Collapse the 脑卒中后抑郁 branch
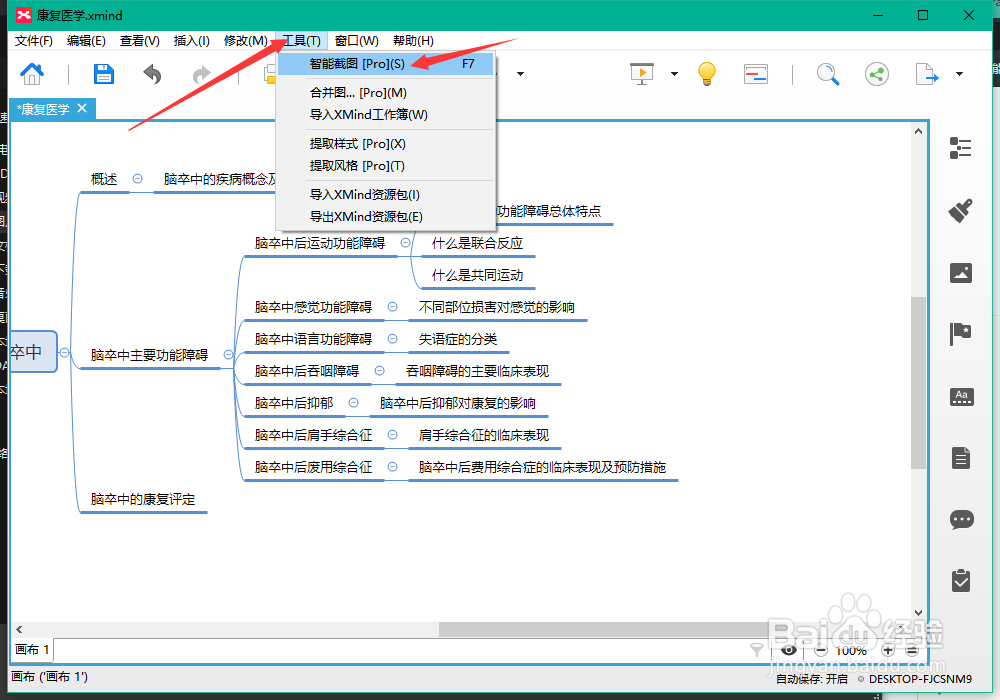 (x=353, y=402)
